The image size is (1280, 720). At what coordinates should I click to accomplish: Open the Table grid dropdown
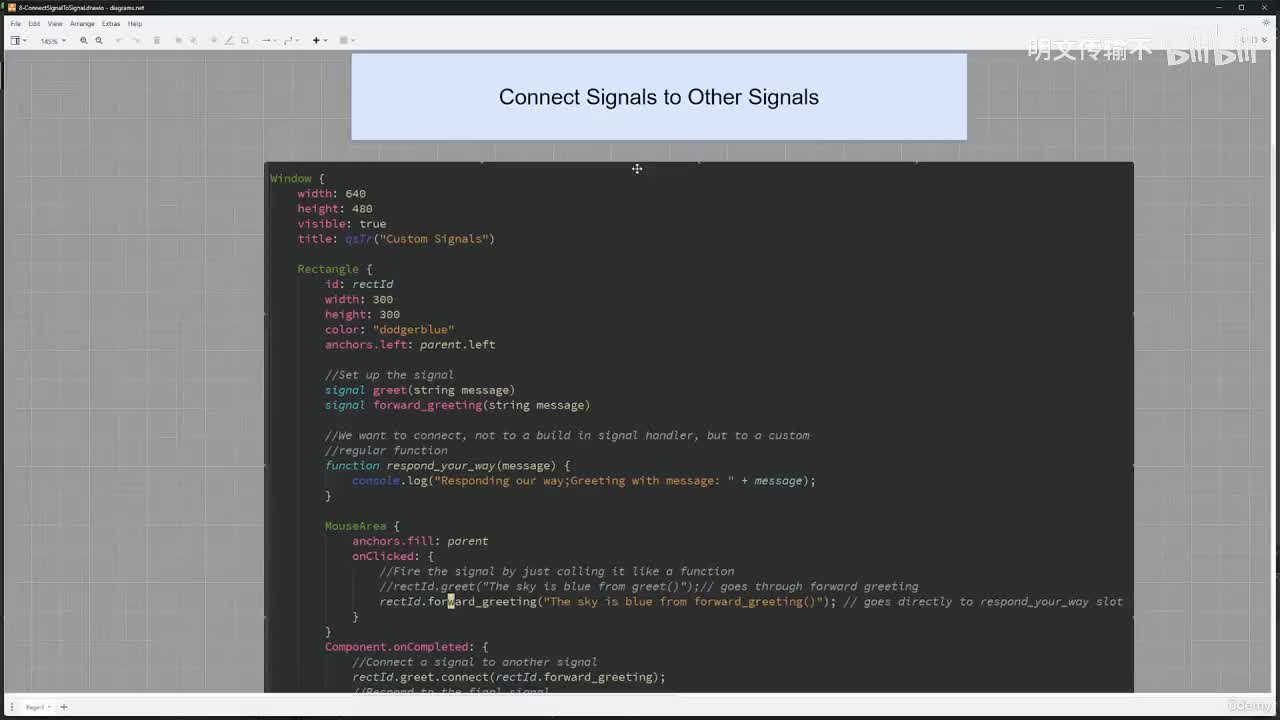346,41
